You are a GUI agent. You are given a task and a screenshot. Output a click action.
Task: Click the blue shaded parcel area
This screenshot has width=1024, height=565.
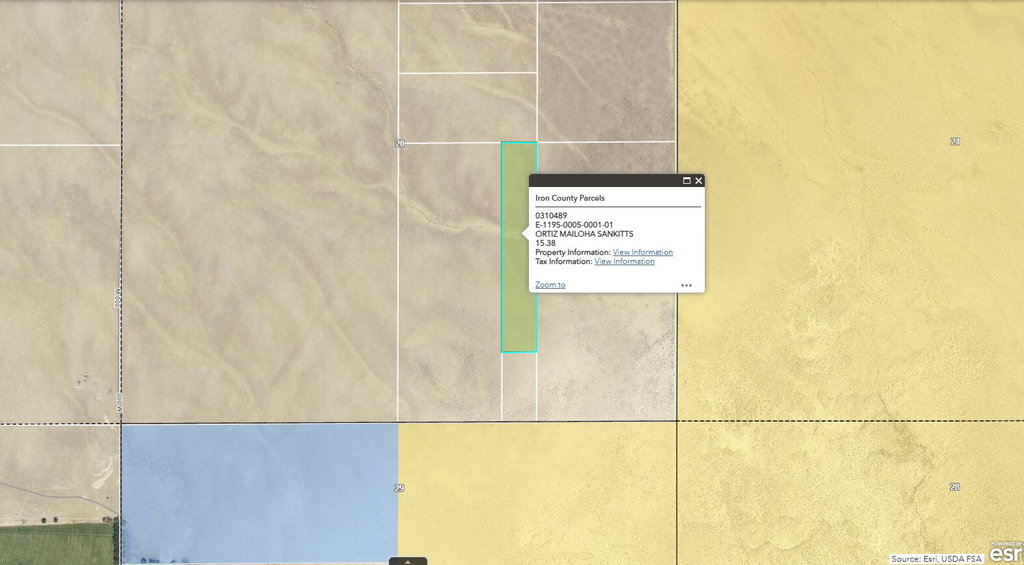click(259, 493)
